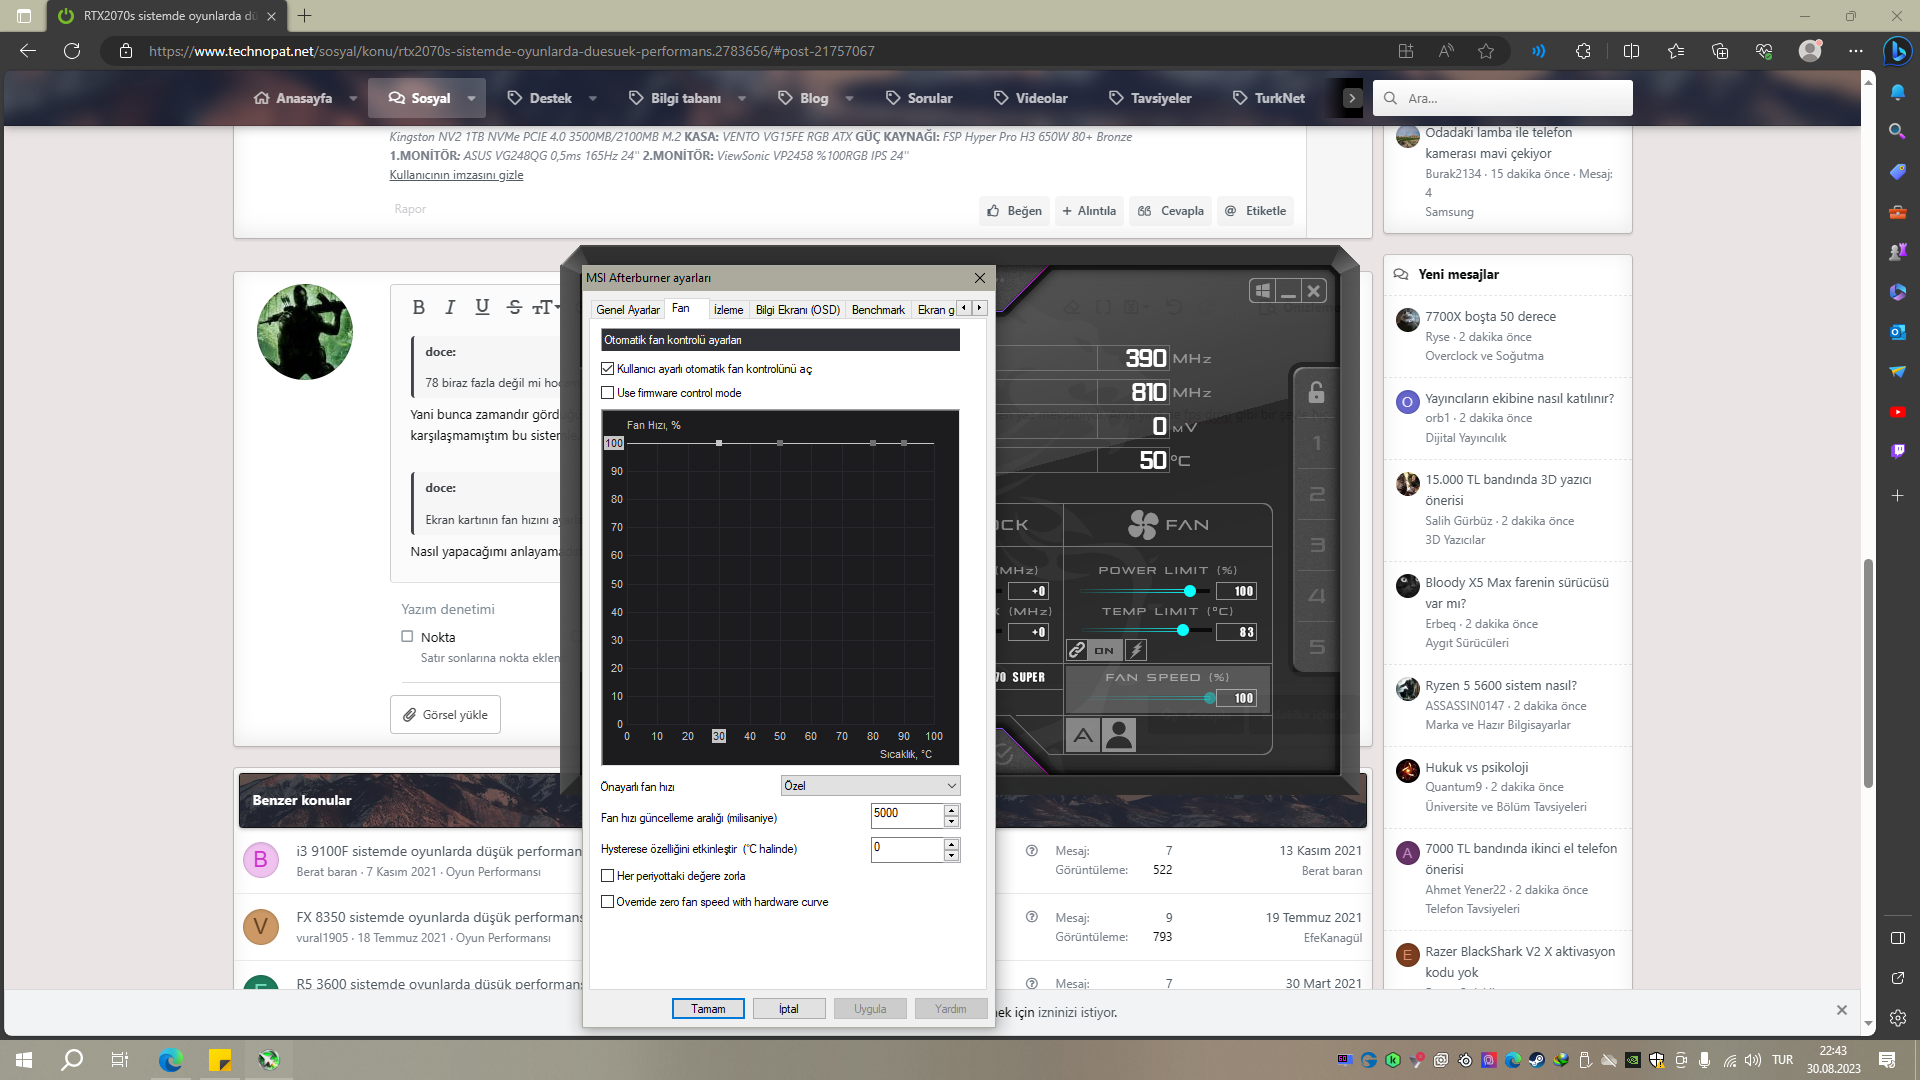The image size is (1920, 1080).
Task: Switch to the İzleme settings tab
Action: [x=728, y=310]
